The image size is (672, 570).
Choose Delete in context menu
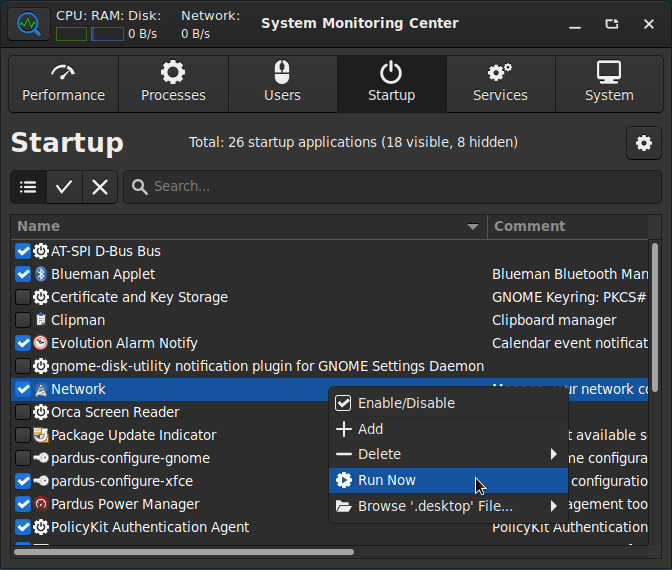(448, 454)
